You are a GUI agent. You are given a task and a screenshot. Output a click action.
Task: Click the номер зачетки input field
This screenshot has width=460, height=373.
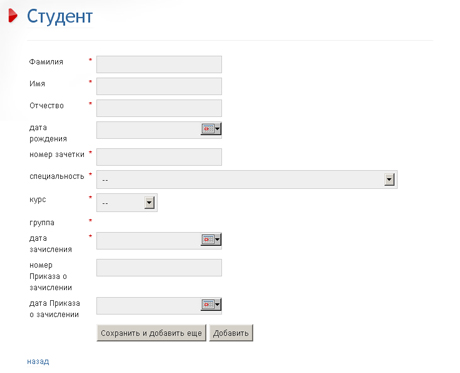click(x=159, y=157)
